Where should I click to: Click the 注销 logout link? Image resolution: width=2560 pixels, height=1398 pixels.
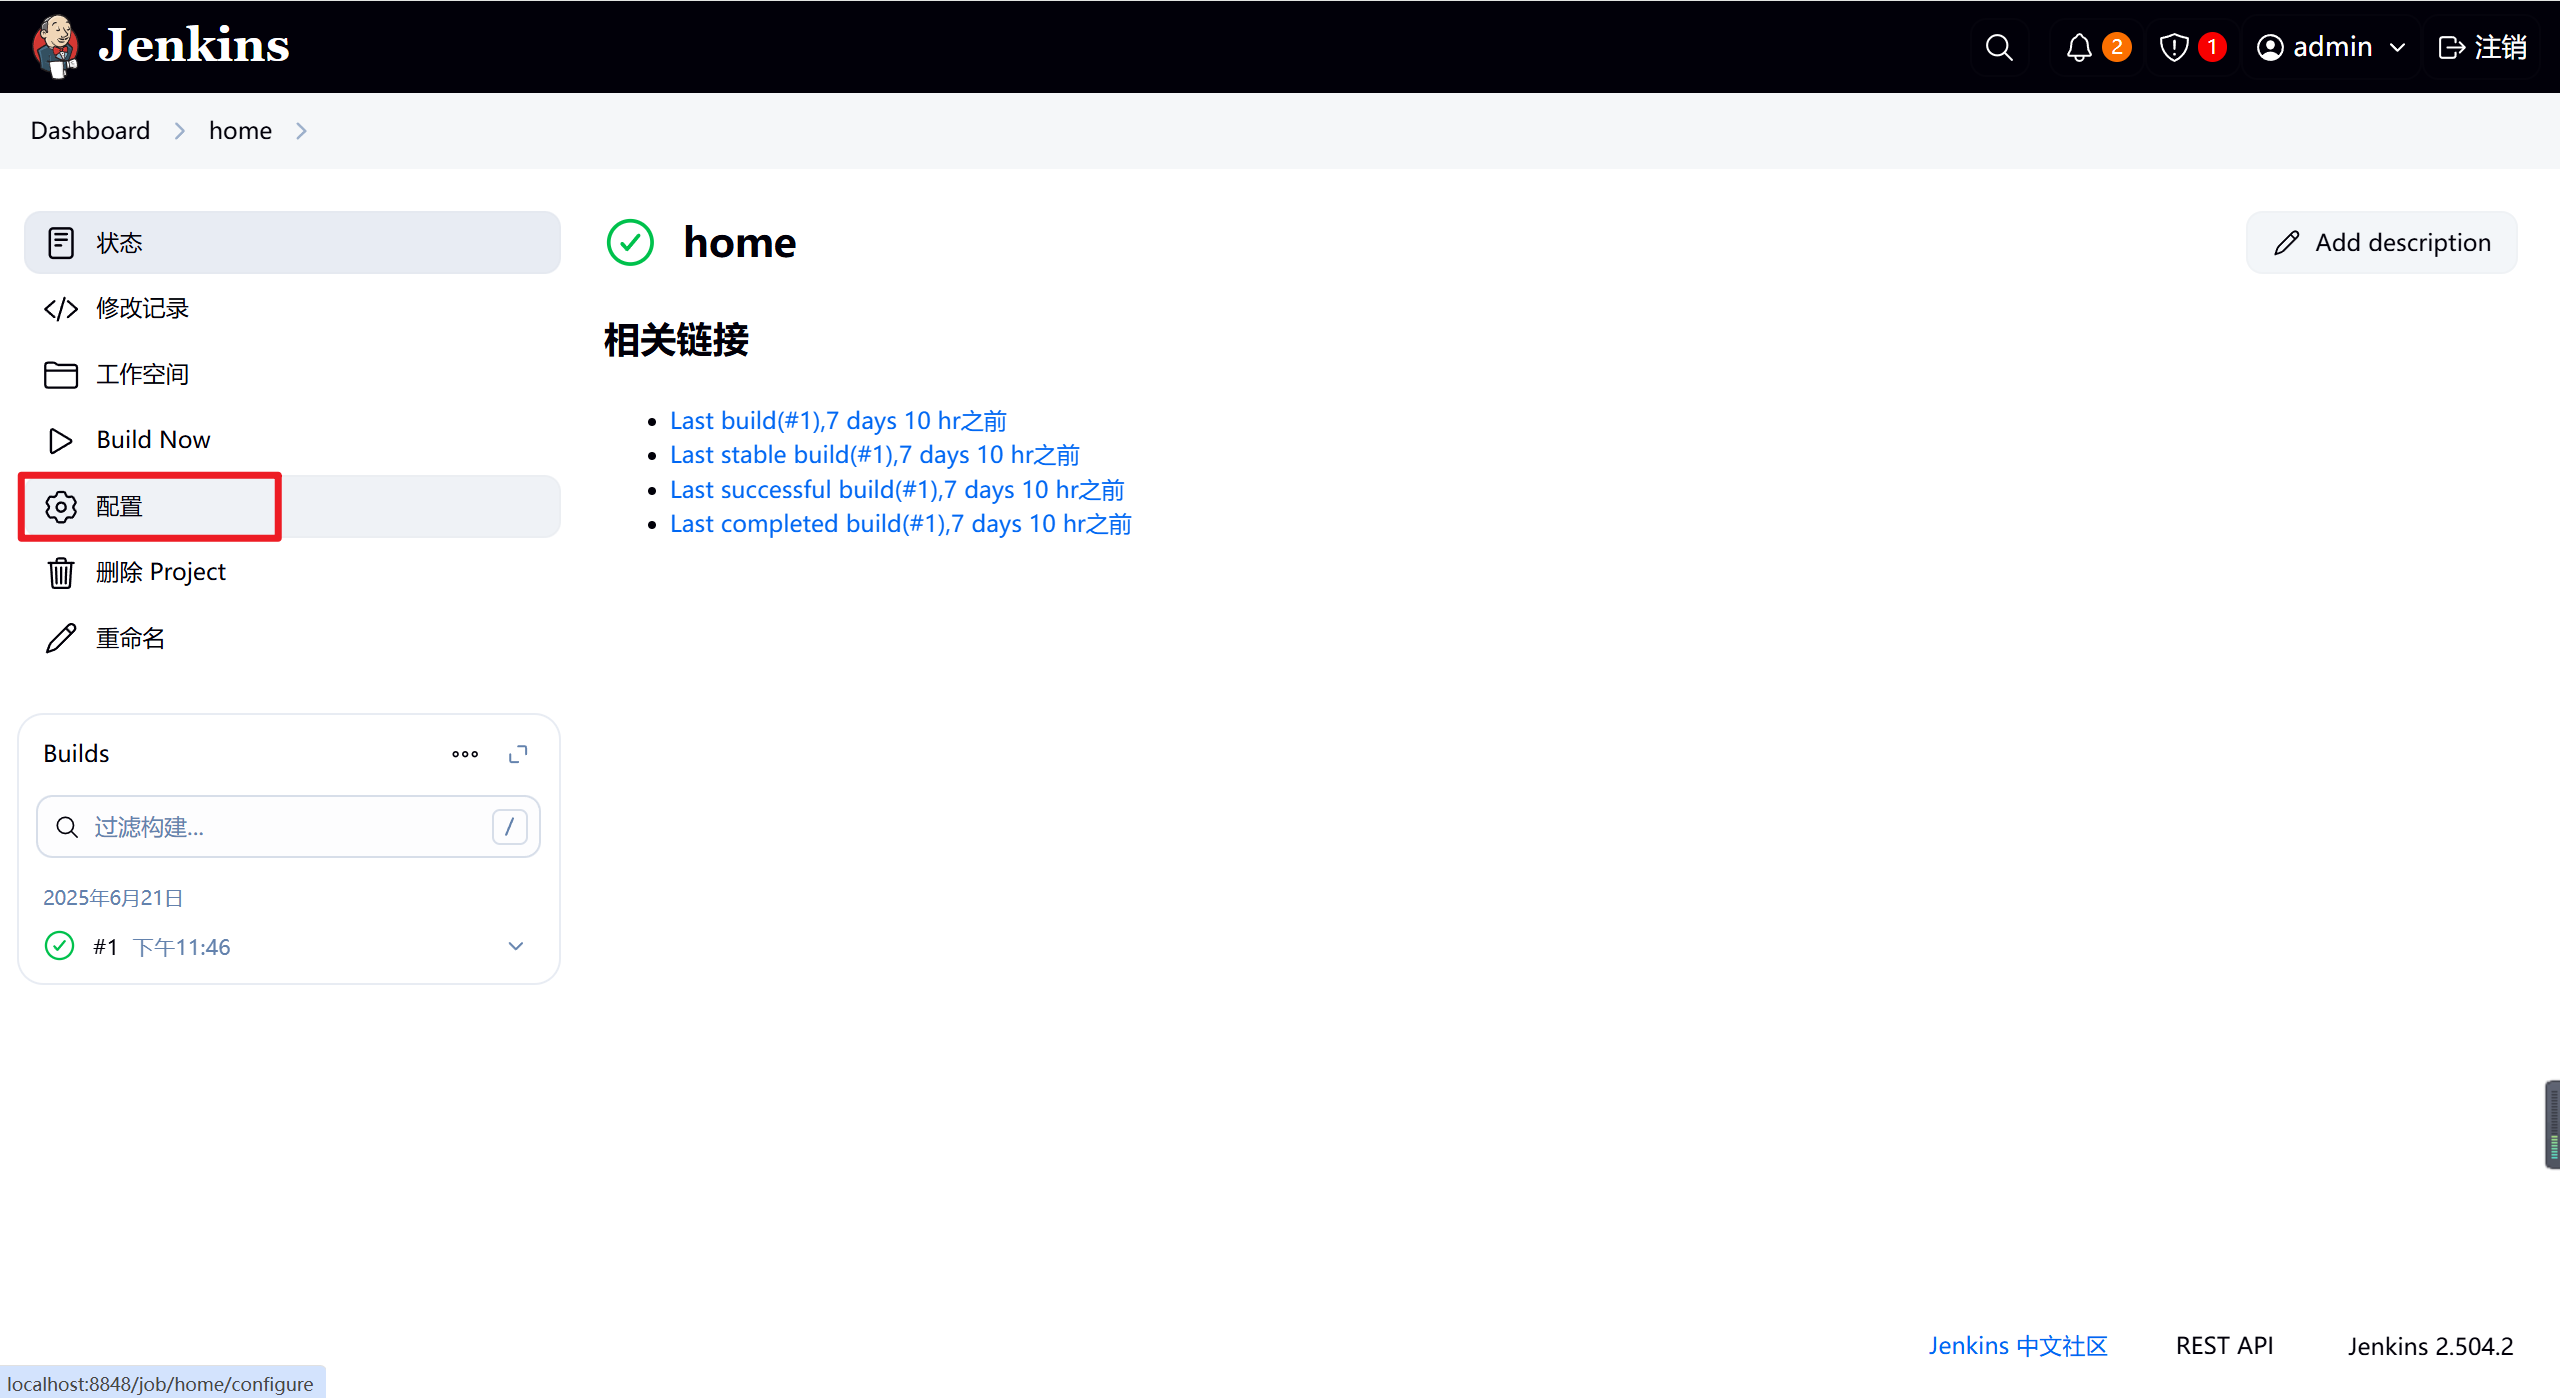point(2482,47)
